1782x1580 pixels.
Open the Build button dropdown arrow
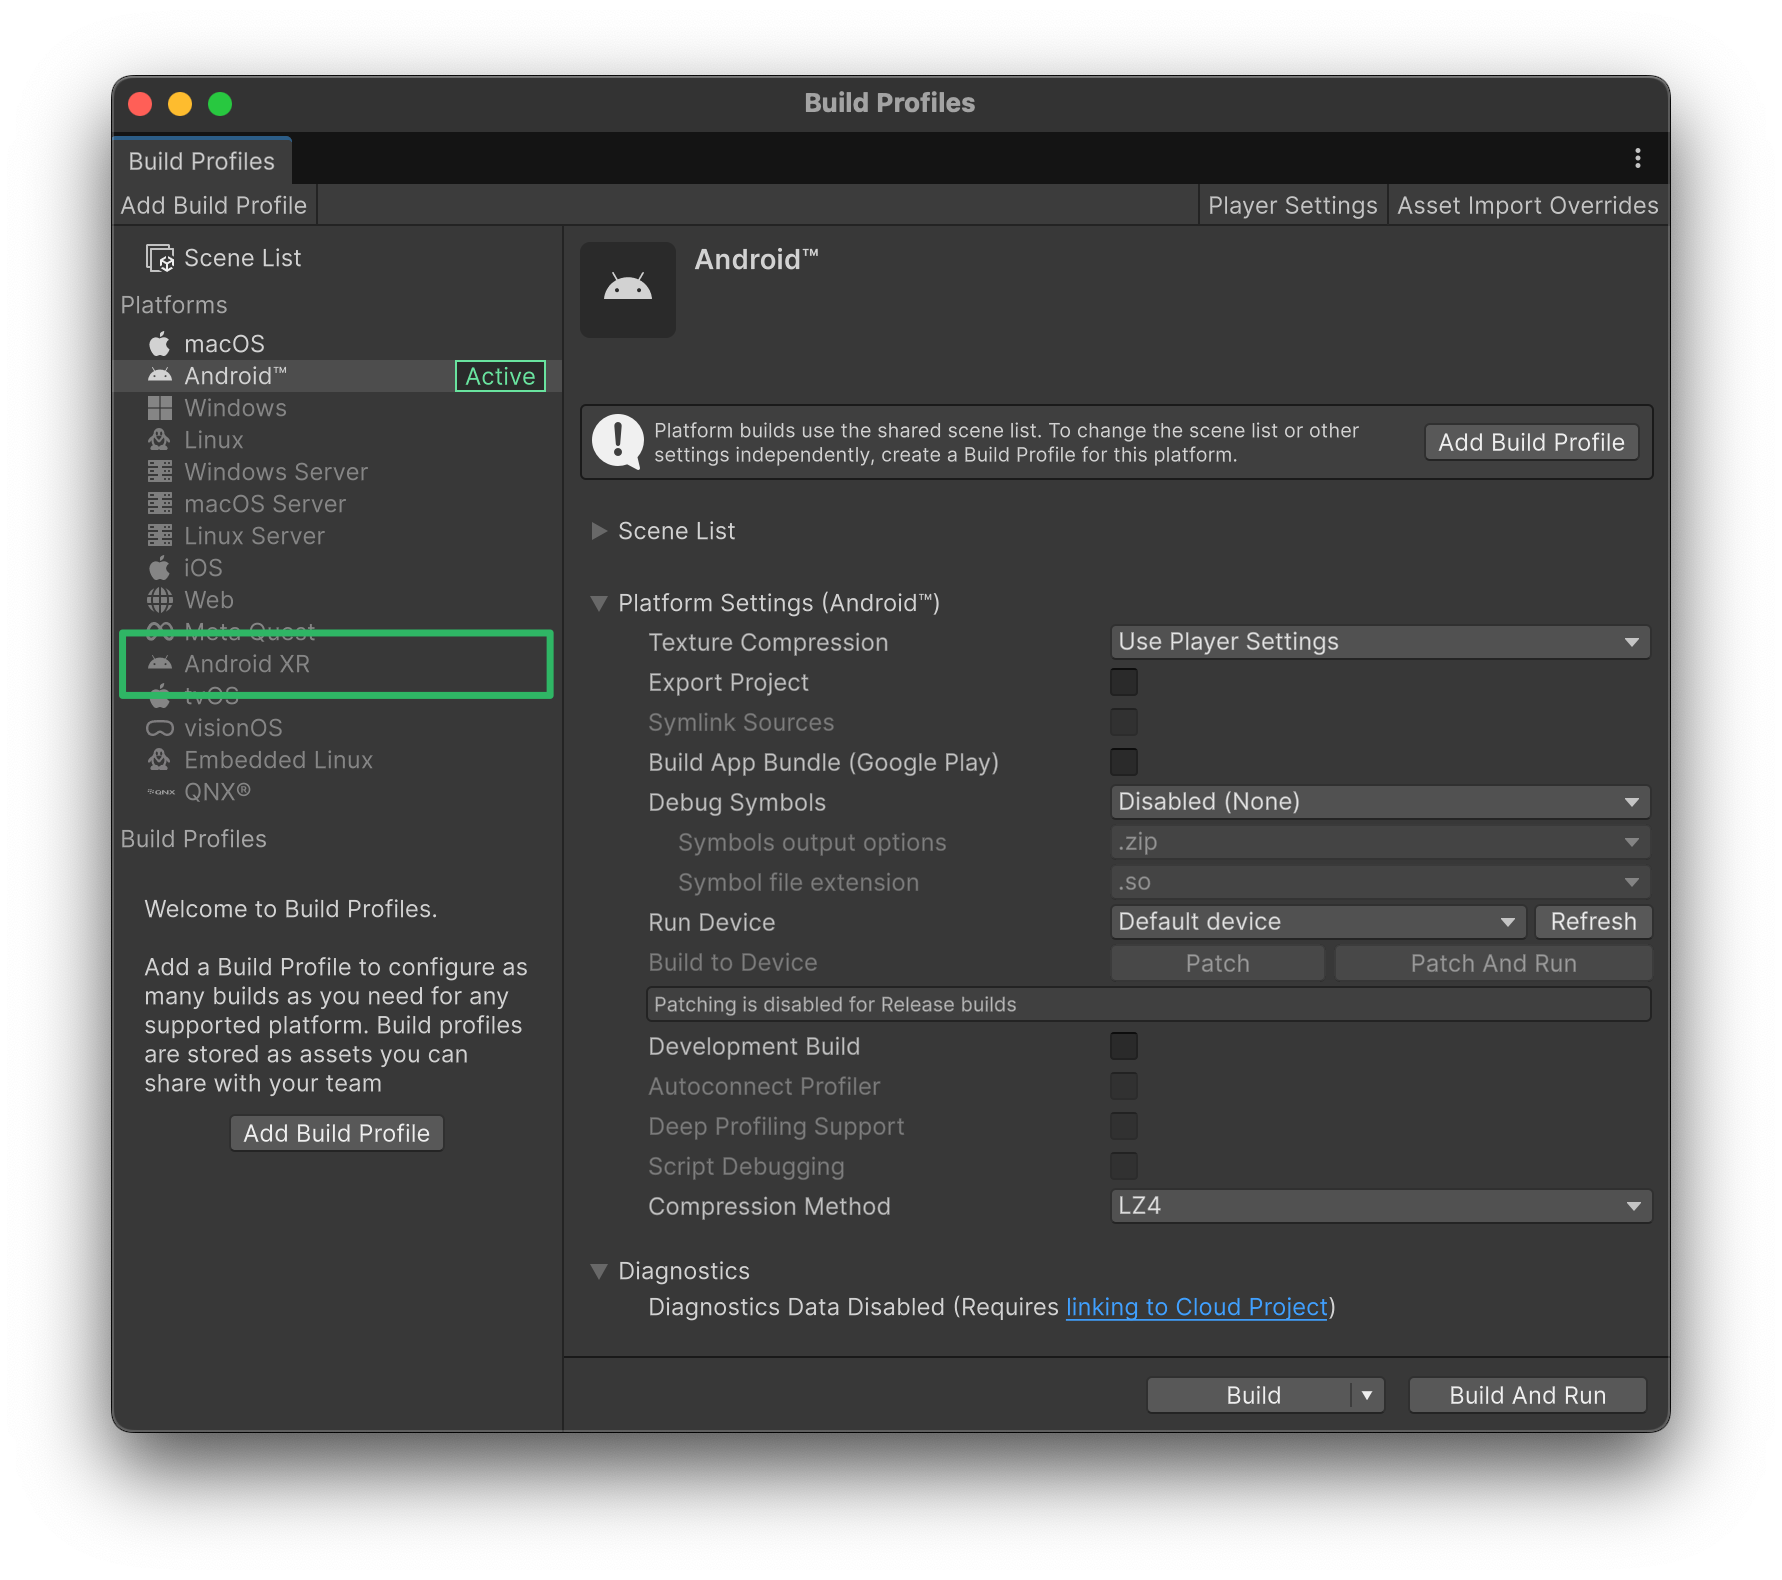(x=1367, y=1395)
